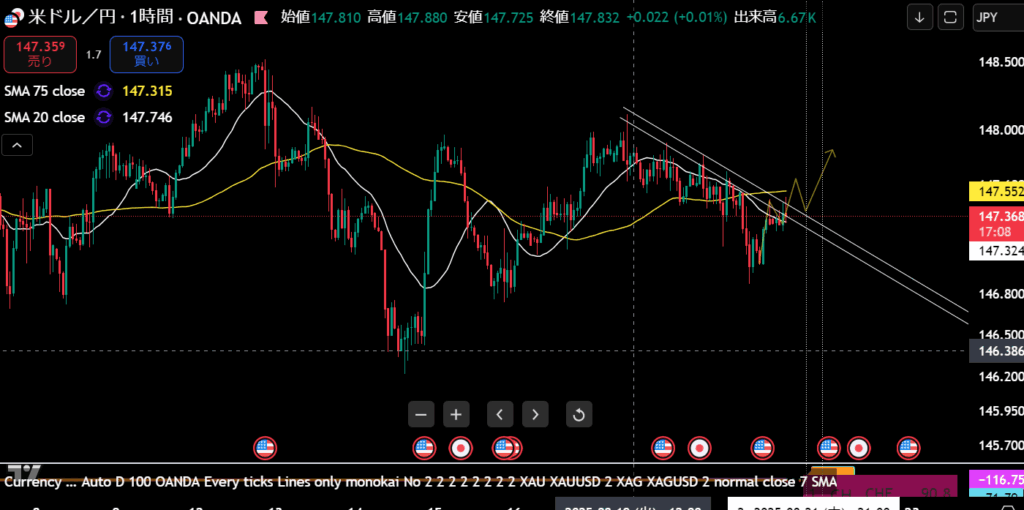Click the down-arrow button beside the JPY selector

click(x=920, y=17)
